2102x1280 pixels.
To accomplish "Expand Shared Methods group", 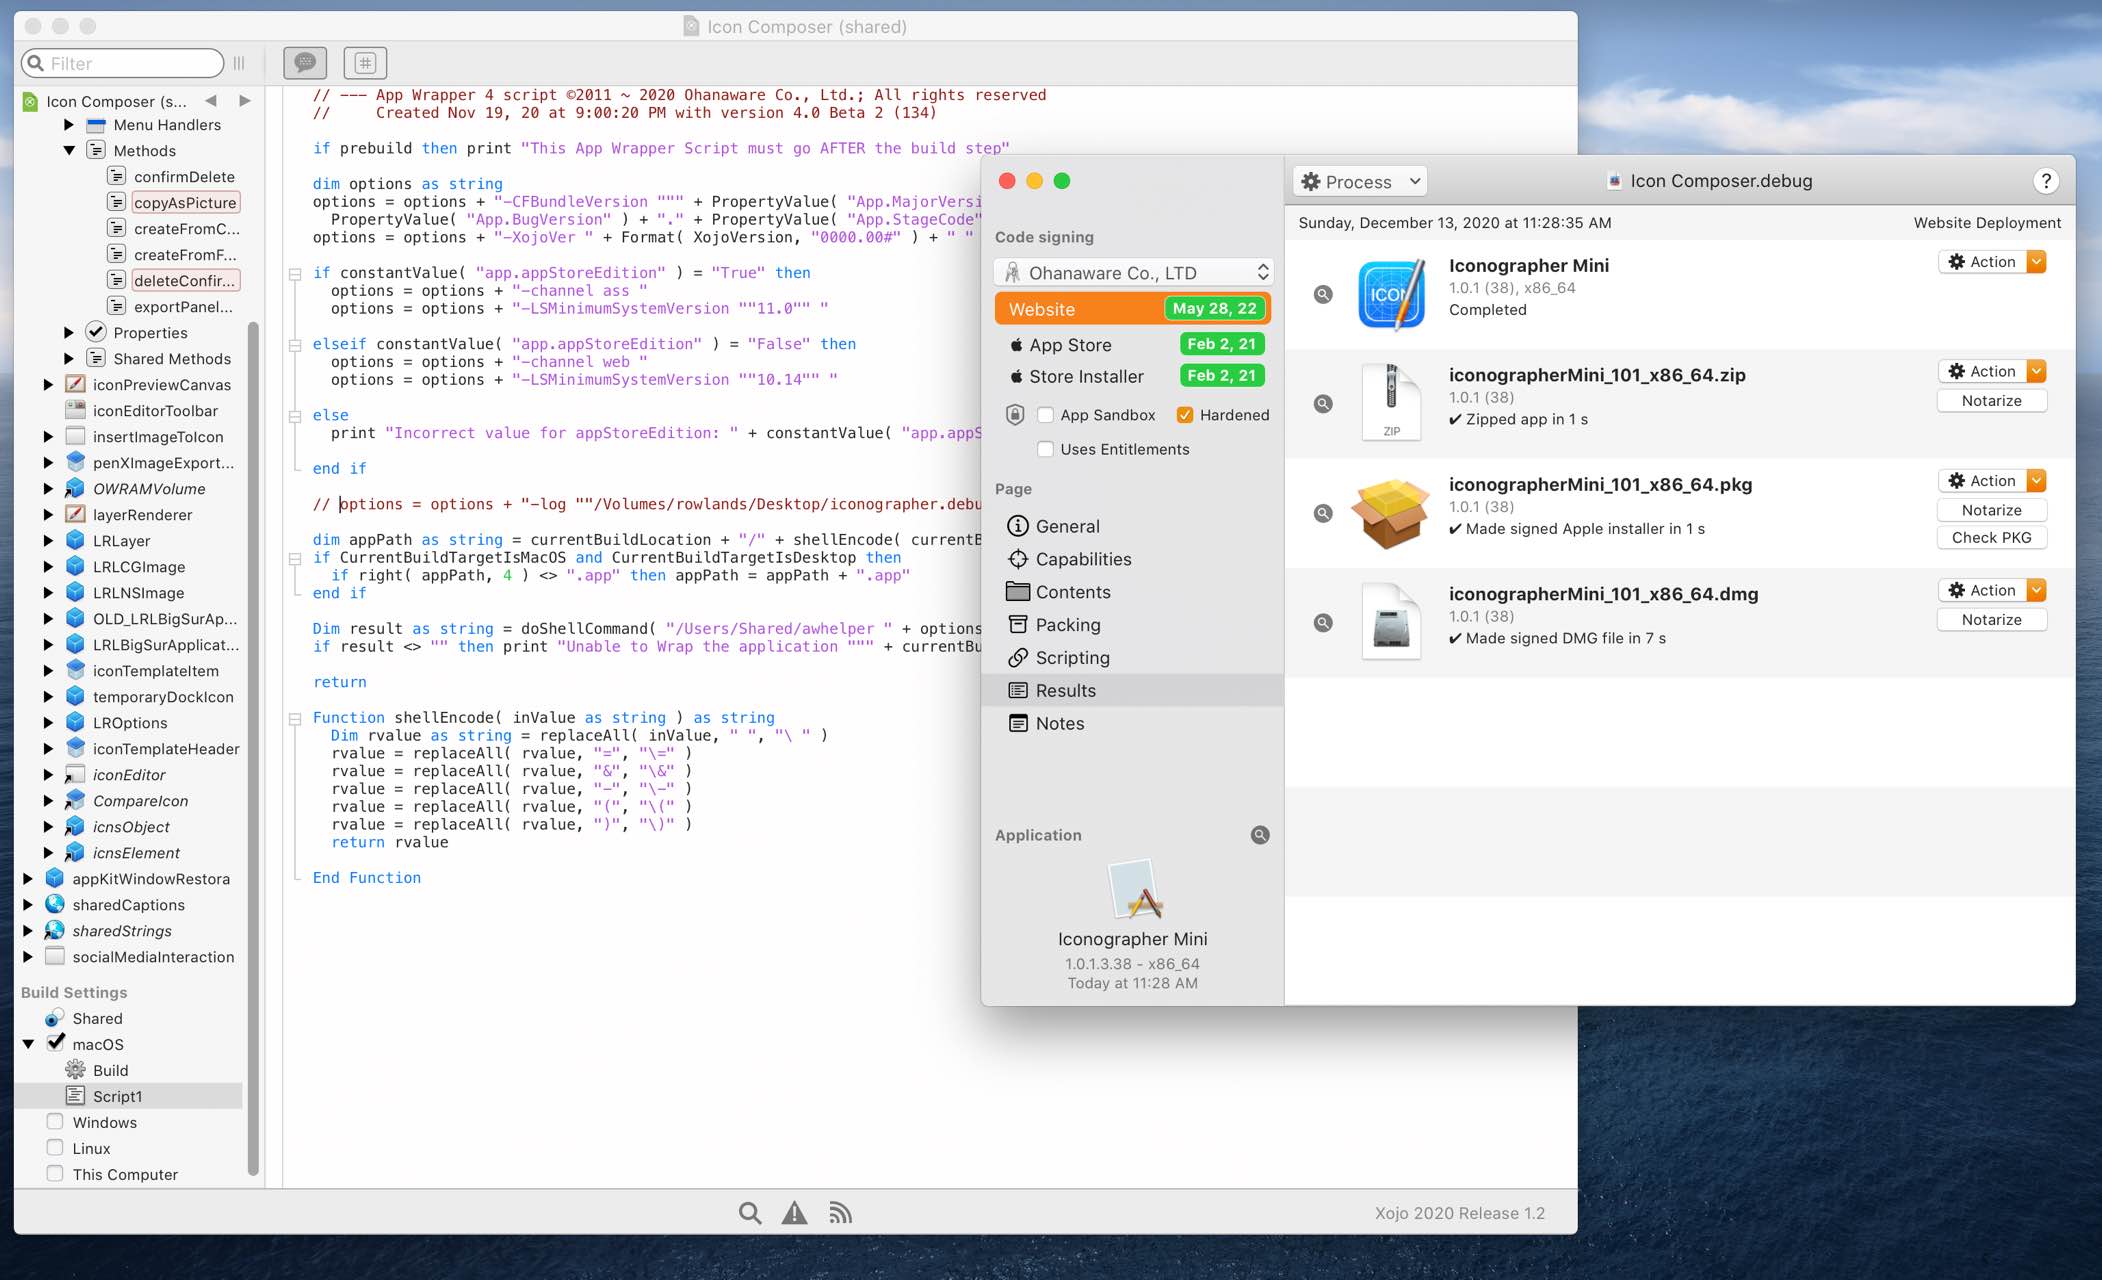I will (69, 358).
